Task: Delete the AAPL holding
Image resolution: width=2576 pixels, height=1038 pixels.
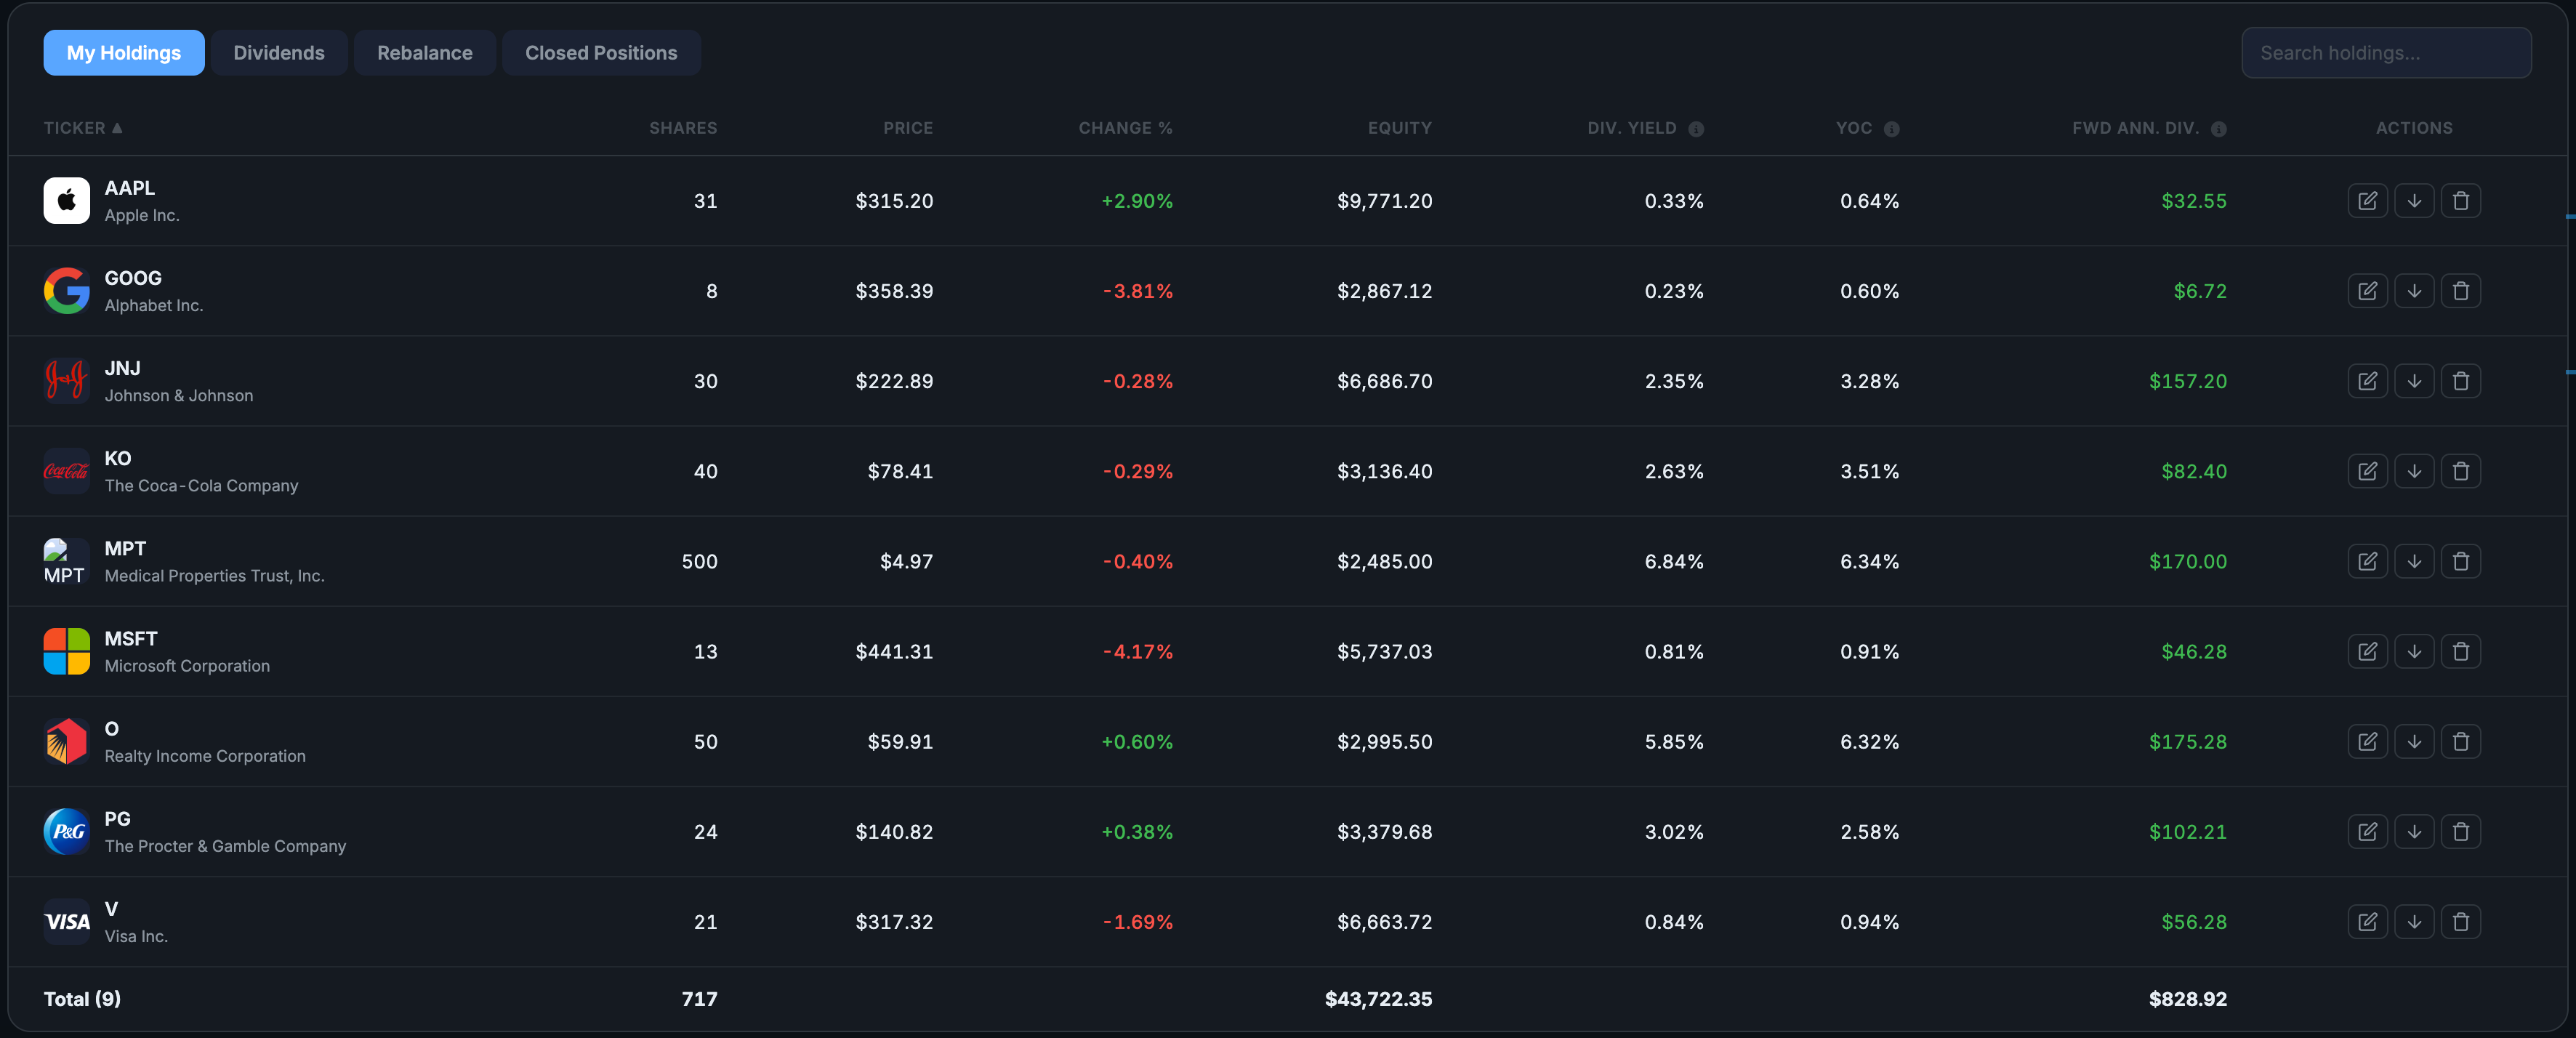Action: click(x=2461, y=201)
